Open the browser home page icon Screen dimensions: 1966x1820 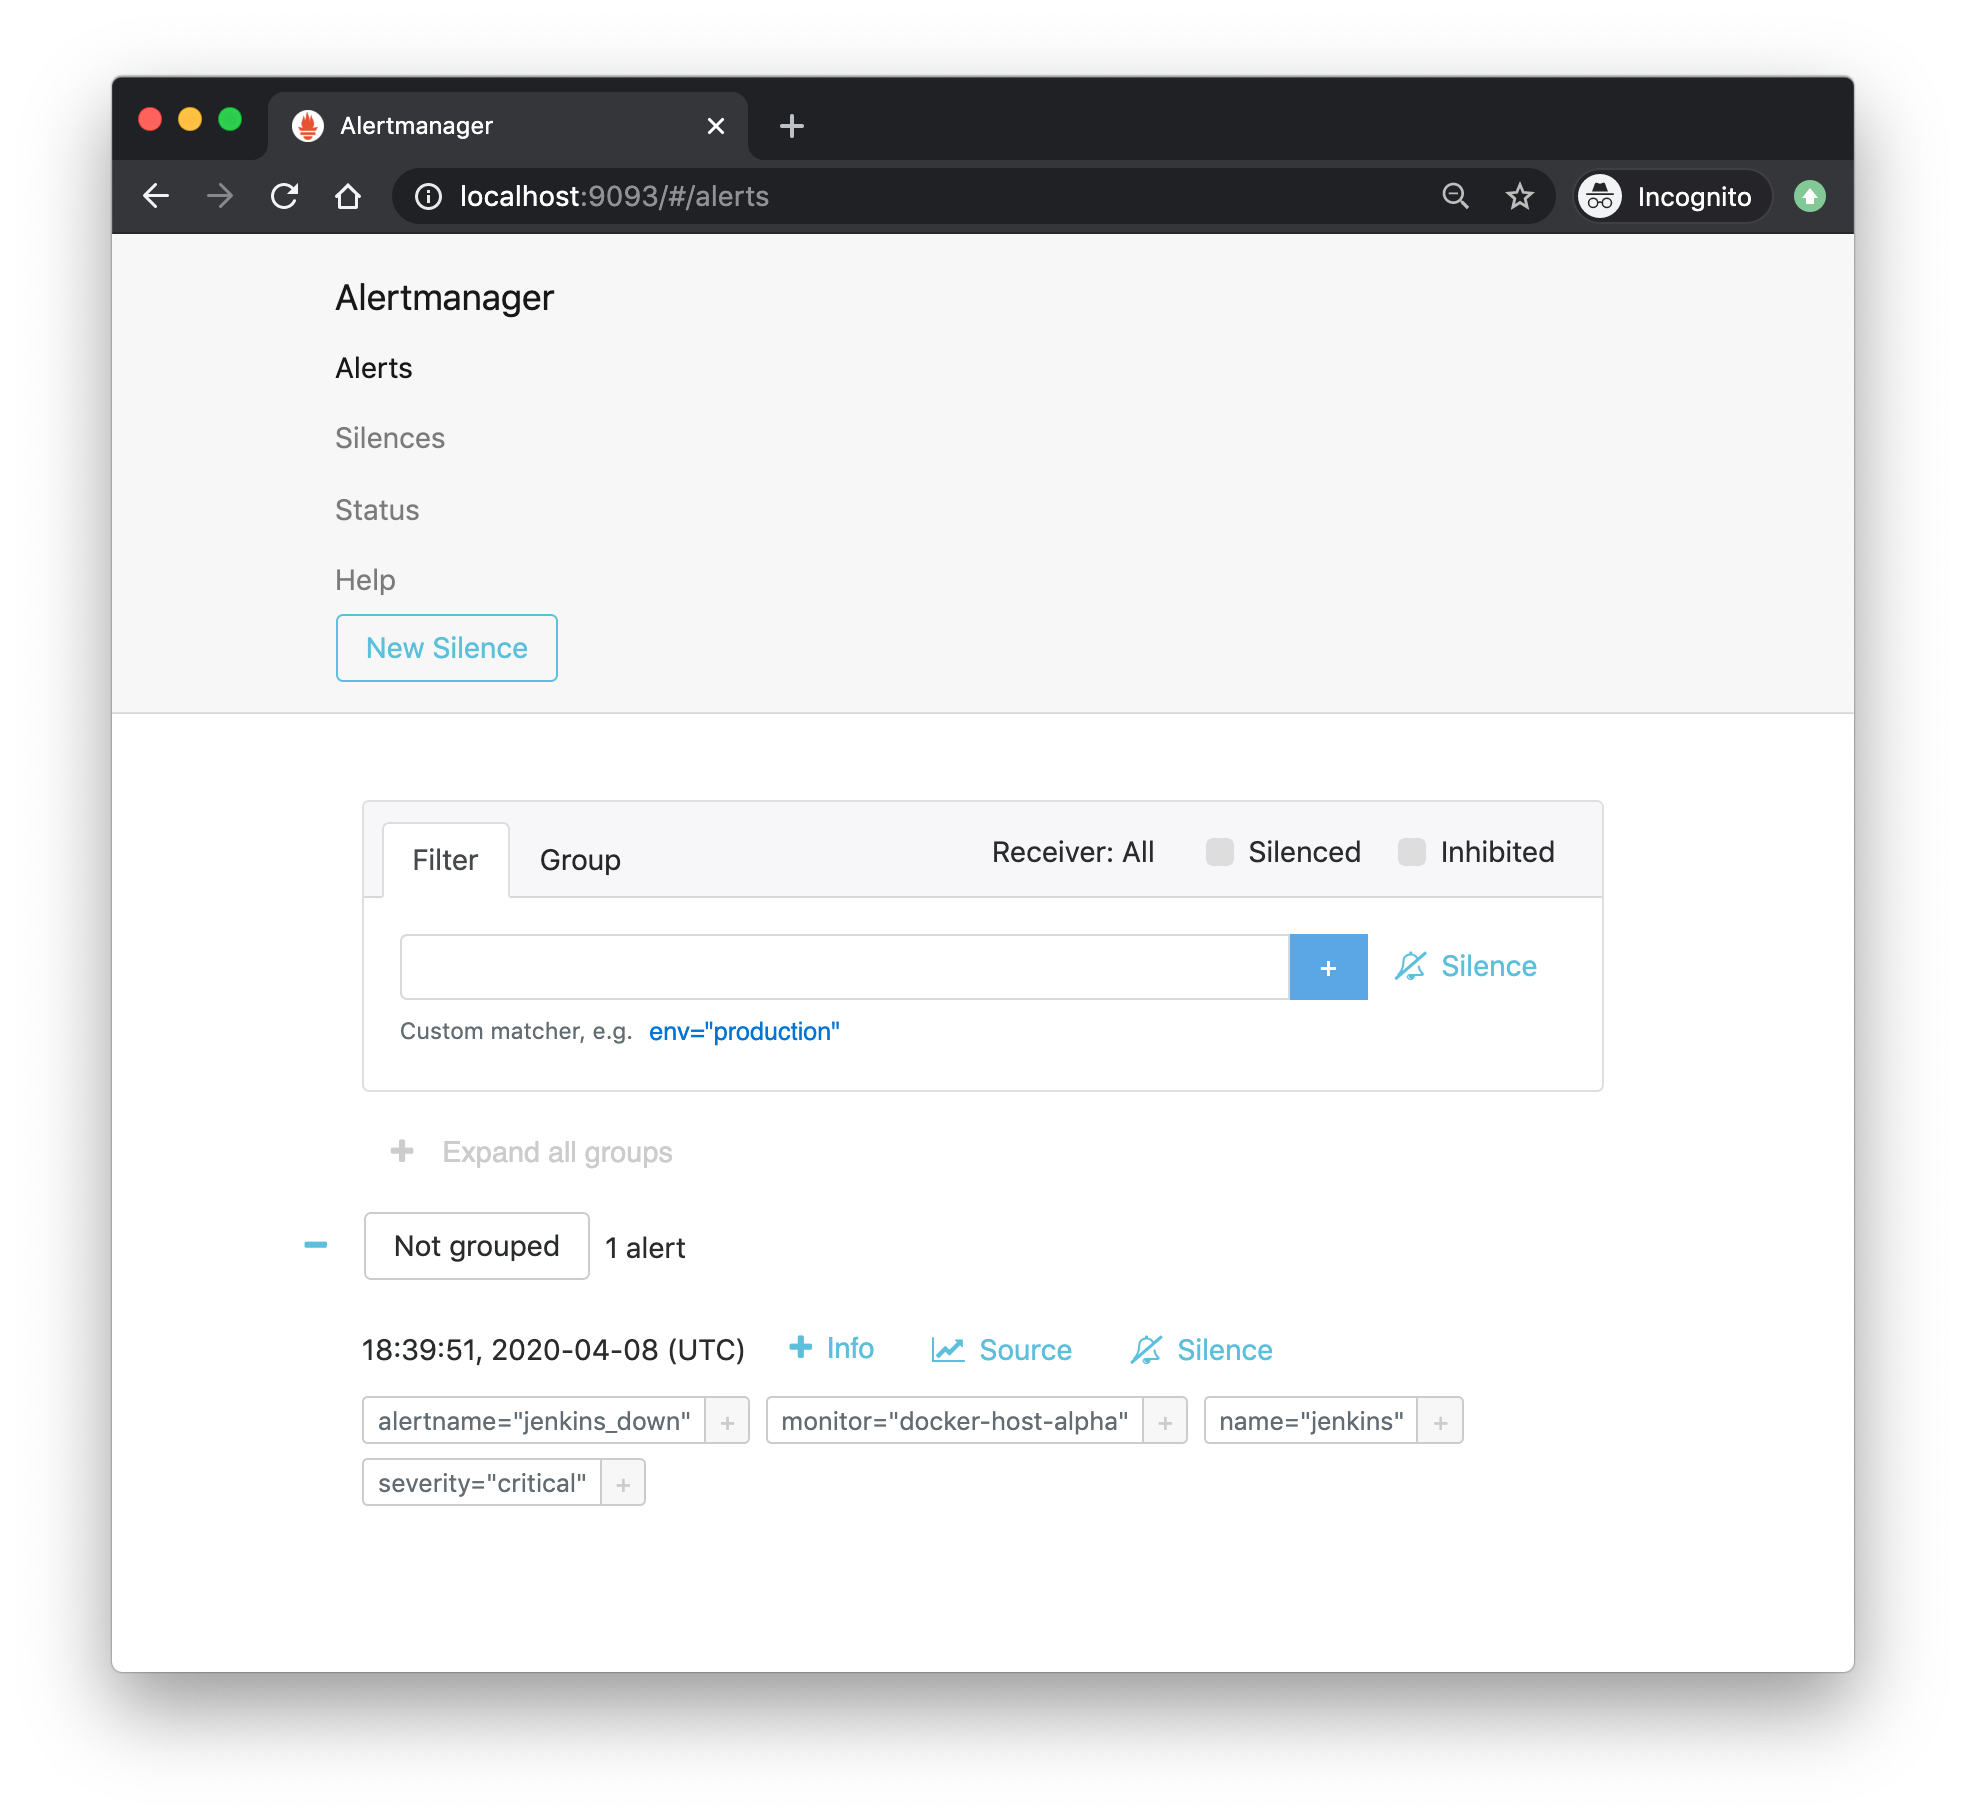pyautogui.click(x=348, y=196)
